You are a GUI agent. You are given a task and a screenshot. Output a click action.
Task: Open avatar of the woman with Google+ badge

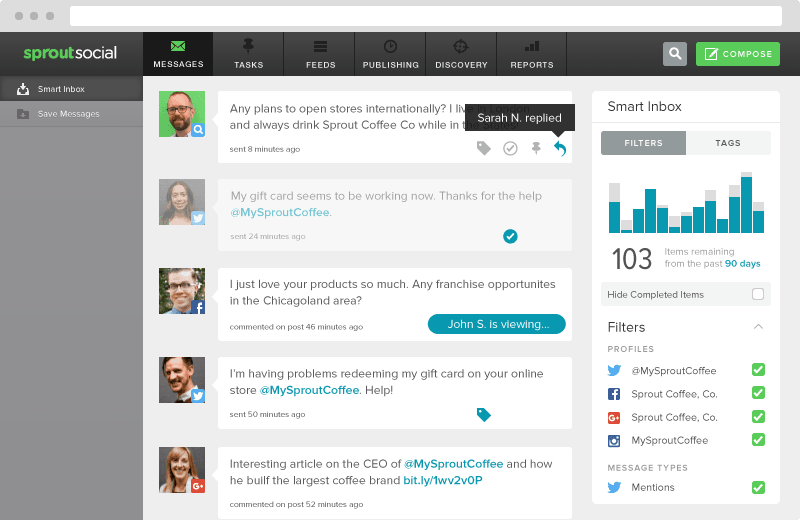[x=182, y=470]
